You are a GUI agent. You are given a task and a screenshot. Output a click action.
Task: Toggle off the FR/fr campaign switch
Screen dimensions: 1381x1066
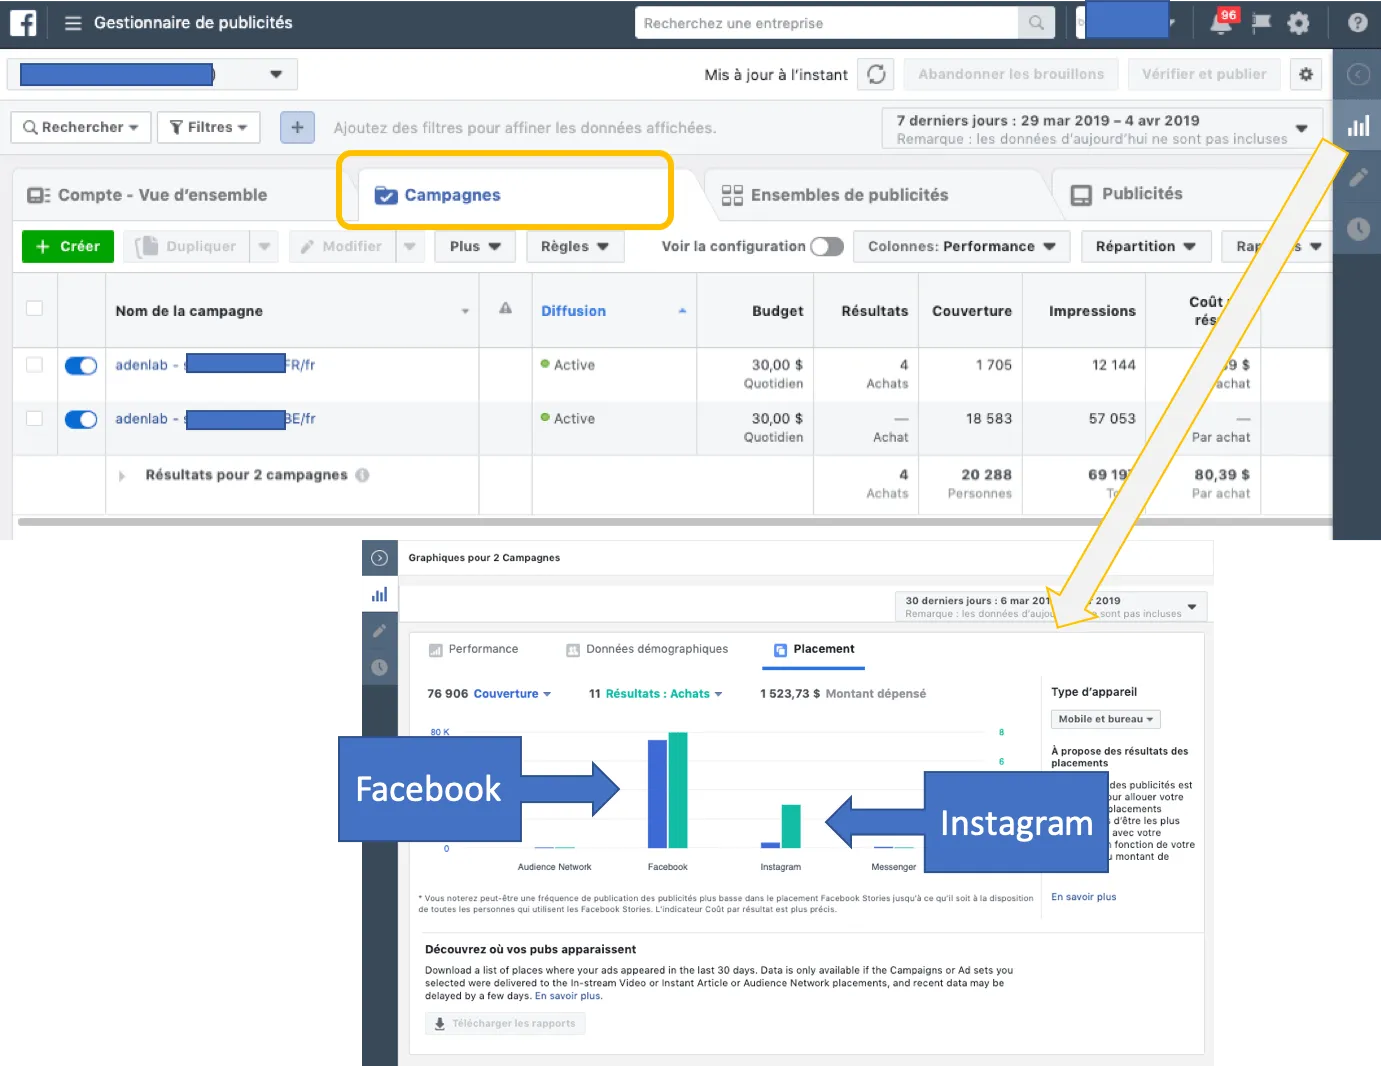point(81,366)
